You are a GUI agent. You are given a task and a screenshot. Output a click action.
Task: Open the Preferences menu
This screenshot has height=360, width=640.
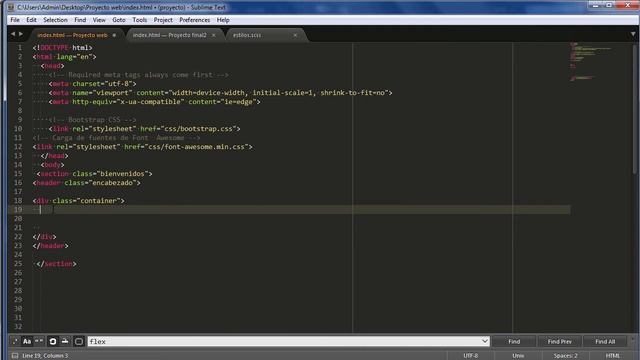coord(194,20)
